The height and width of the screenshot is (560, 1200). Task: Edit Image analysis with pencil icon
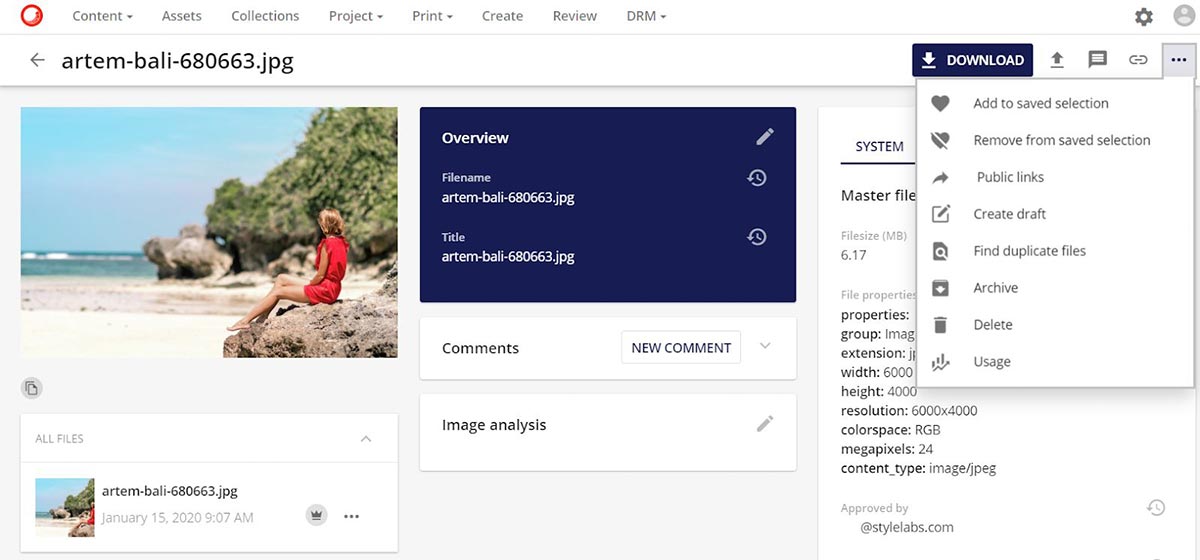coord(765,424)
